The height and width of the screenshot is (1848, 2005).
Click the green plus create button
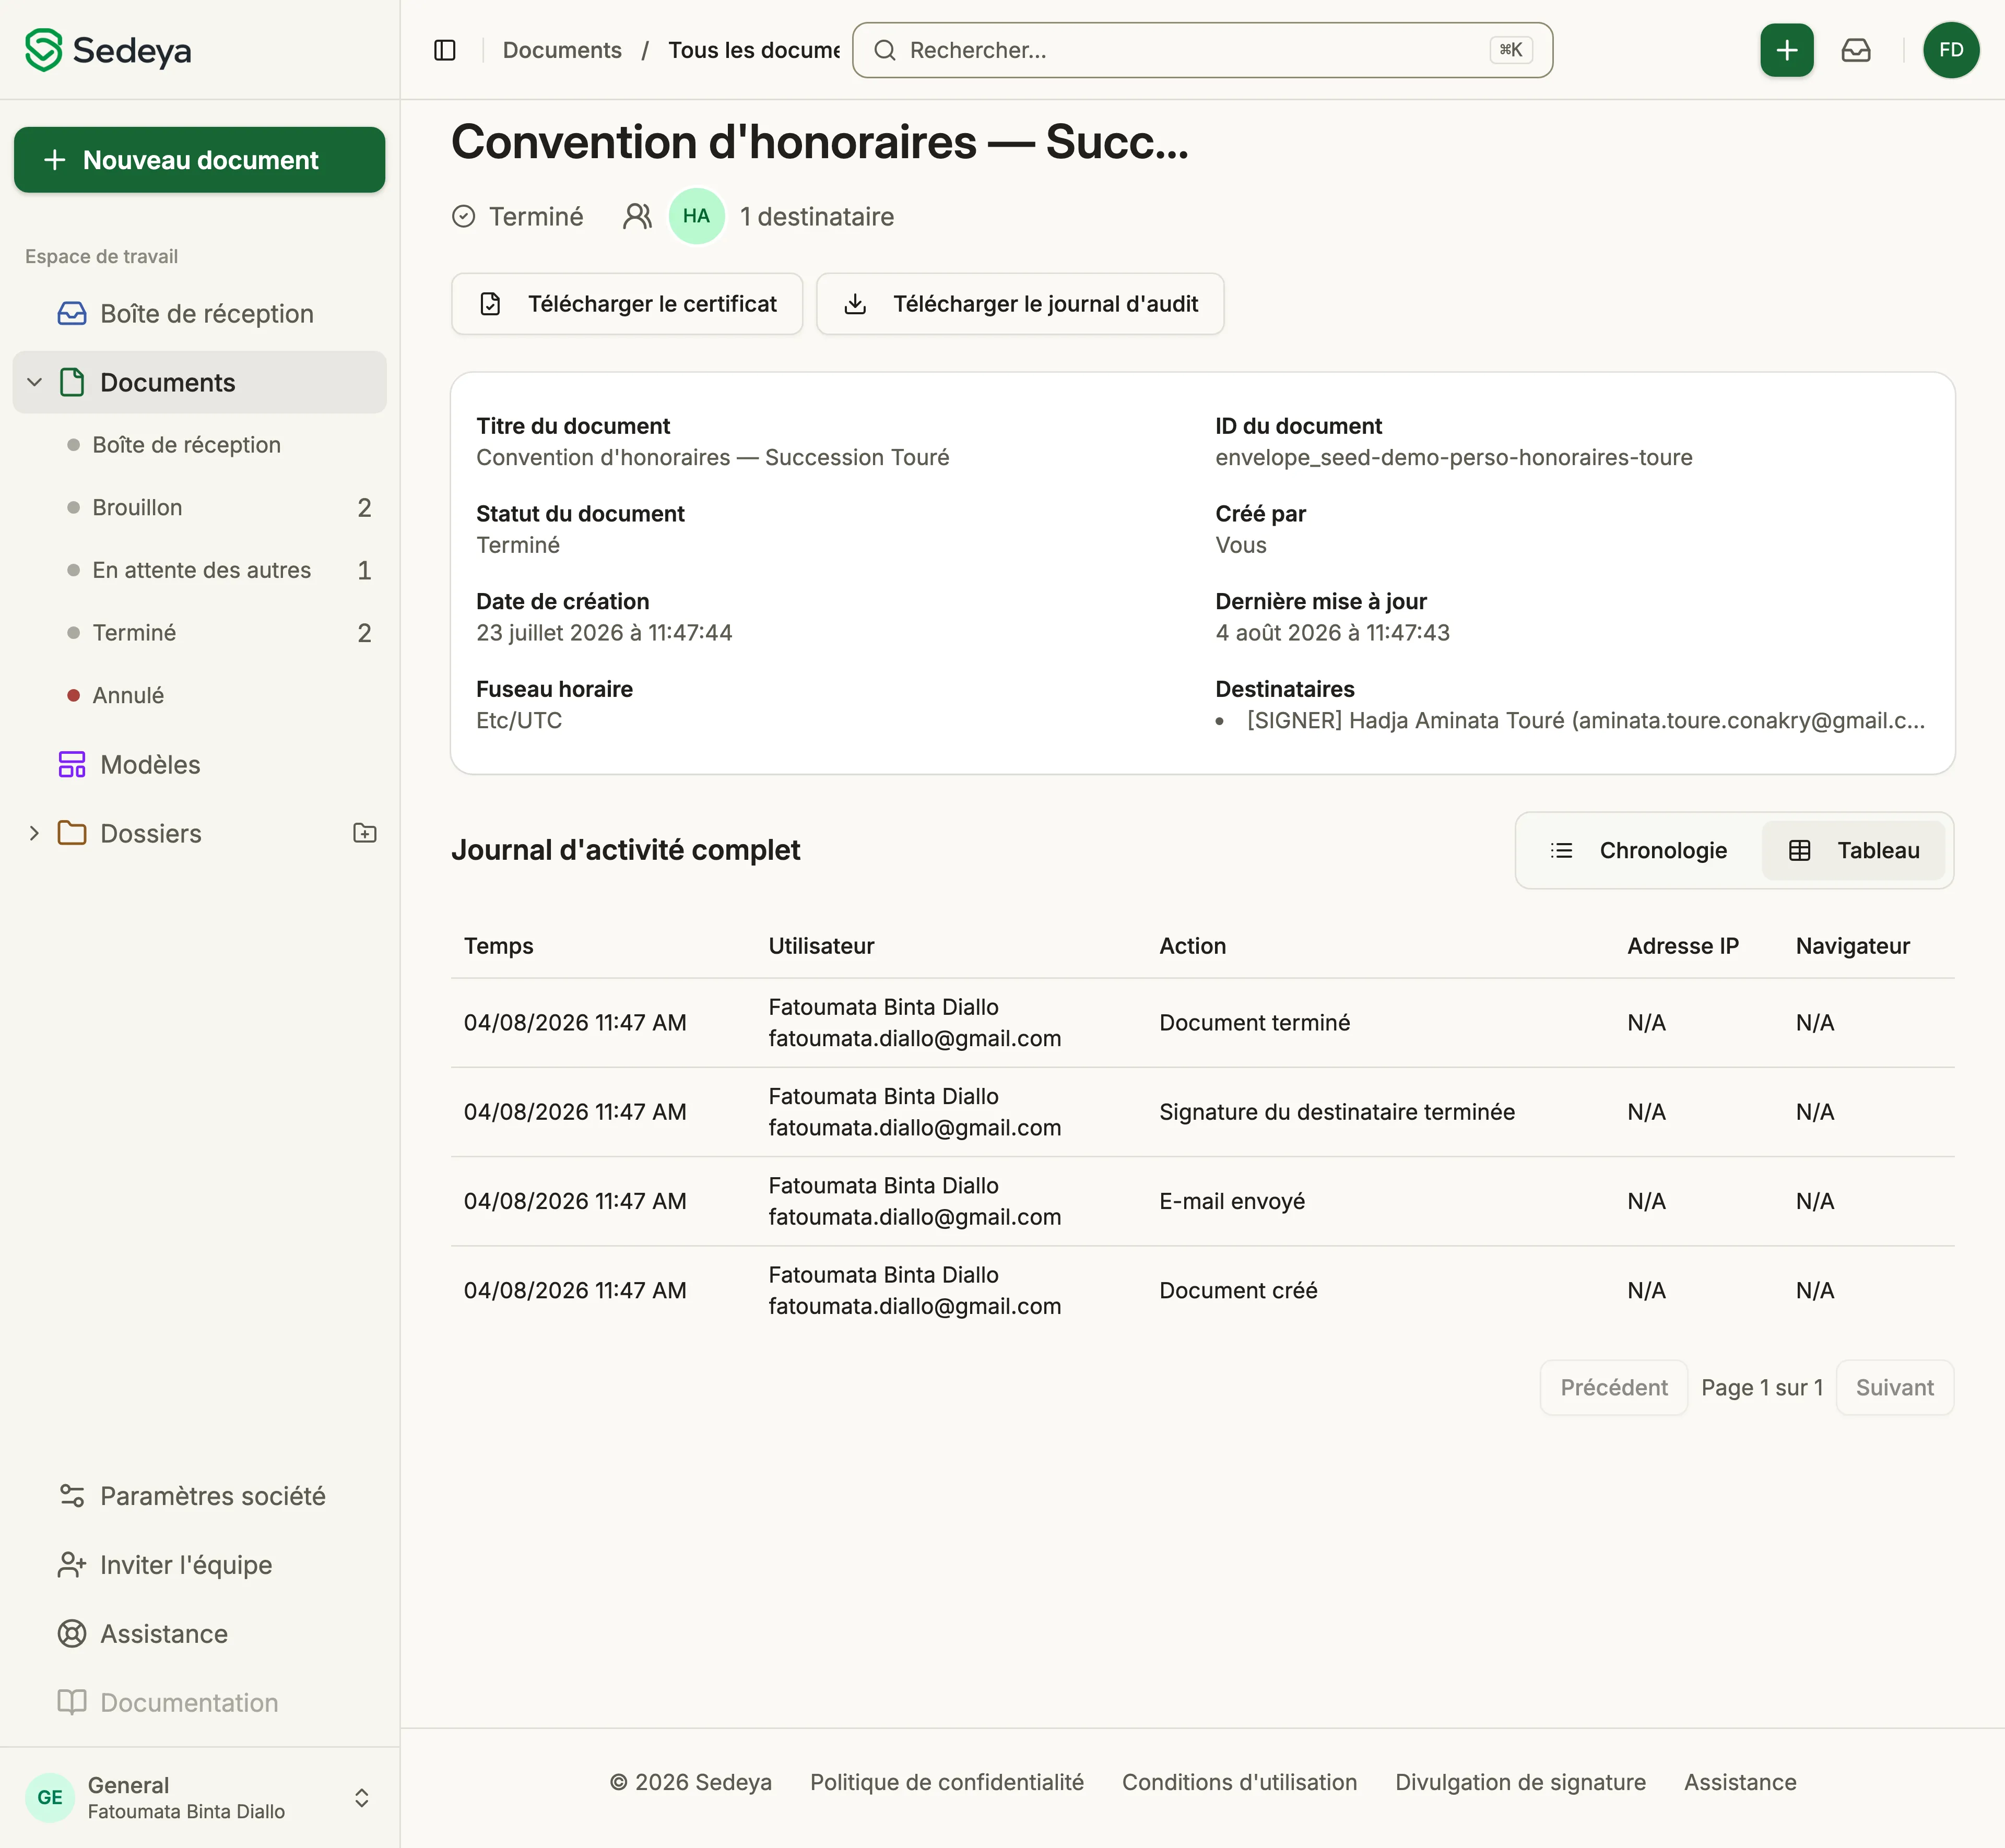(x=1786, y=50)
